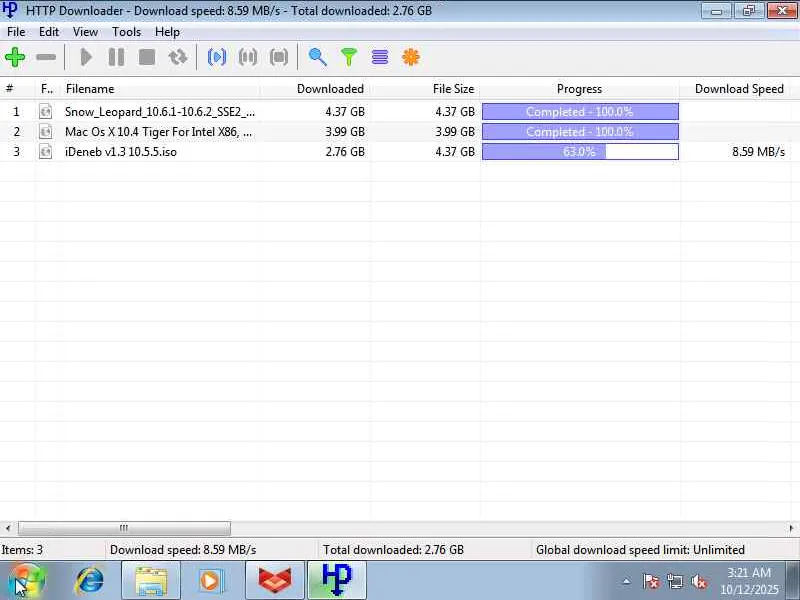Open Windows Explorer from the taskbar
Viewport: 800px width, 600px height.
click(151, 581)
